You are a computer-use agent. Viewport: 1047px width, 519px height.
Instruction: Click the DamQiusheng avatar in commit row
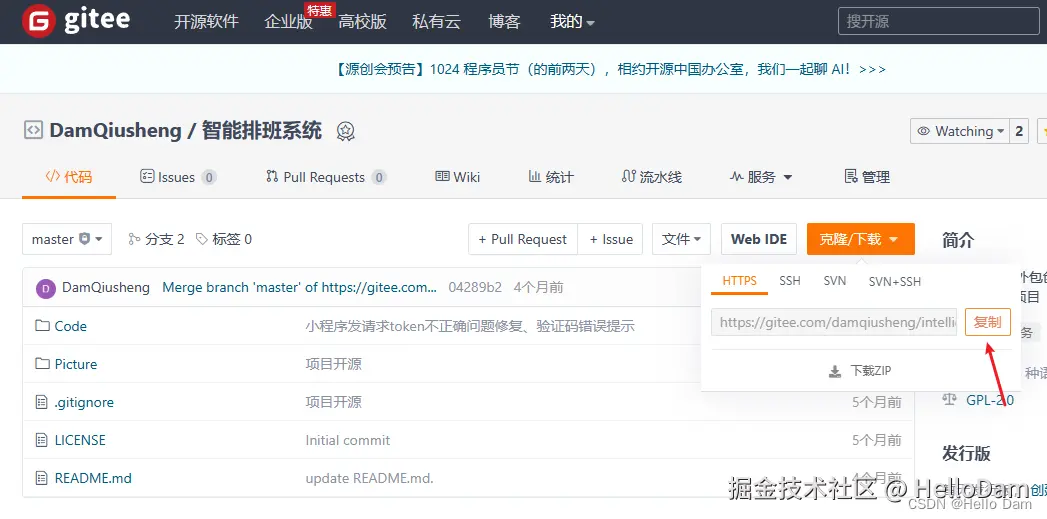[x=45, y=288]
